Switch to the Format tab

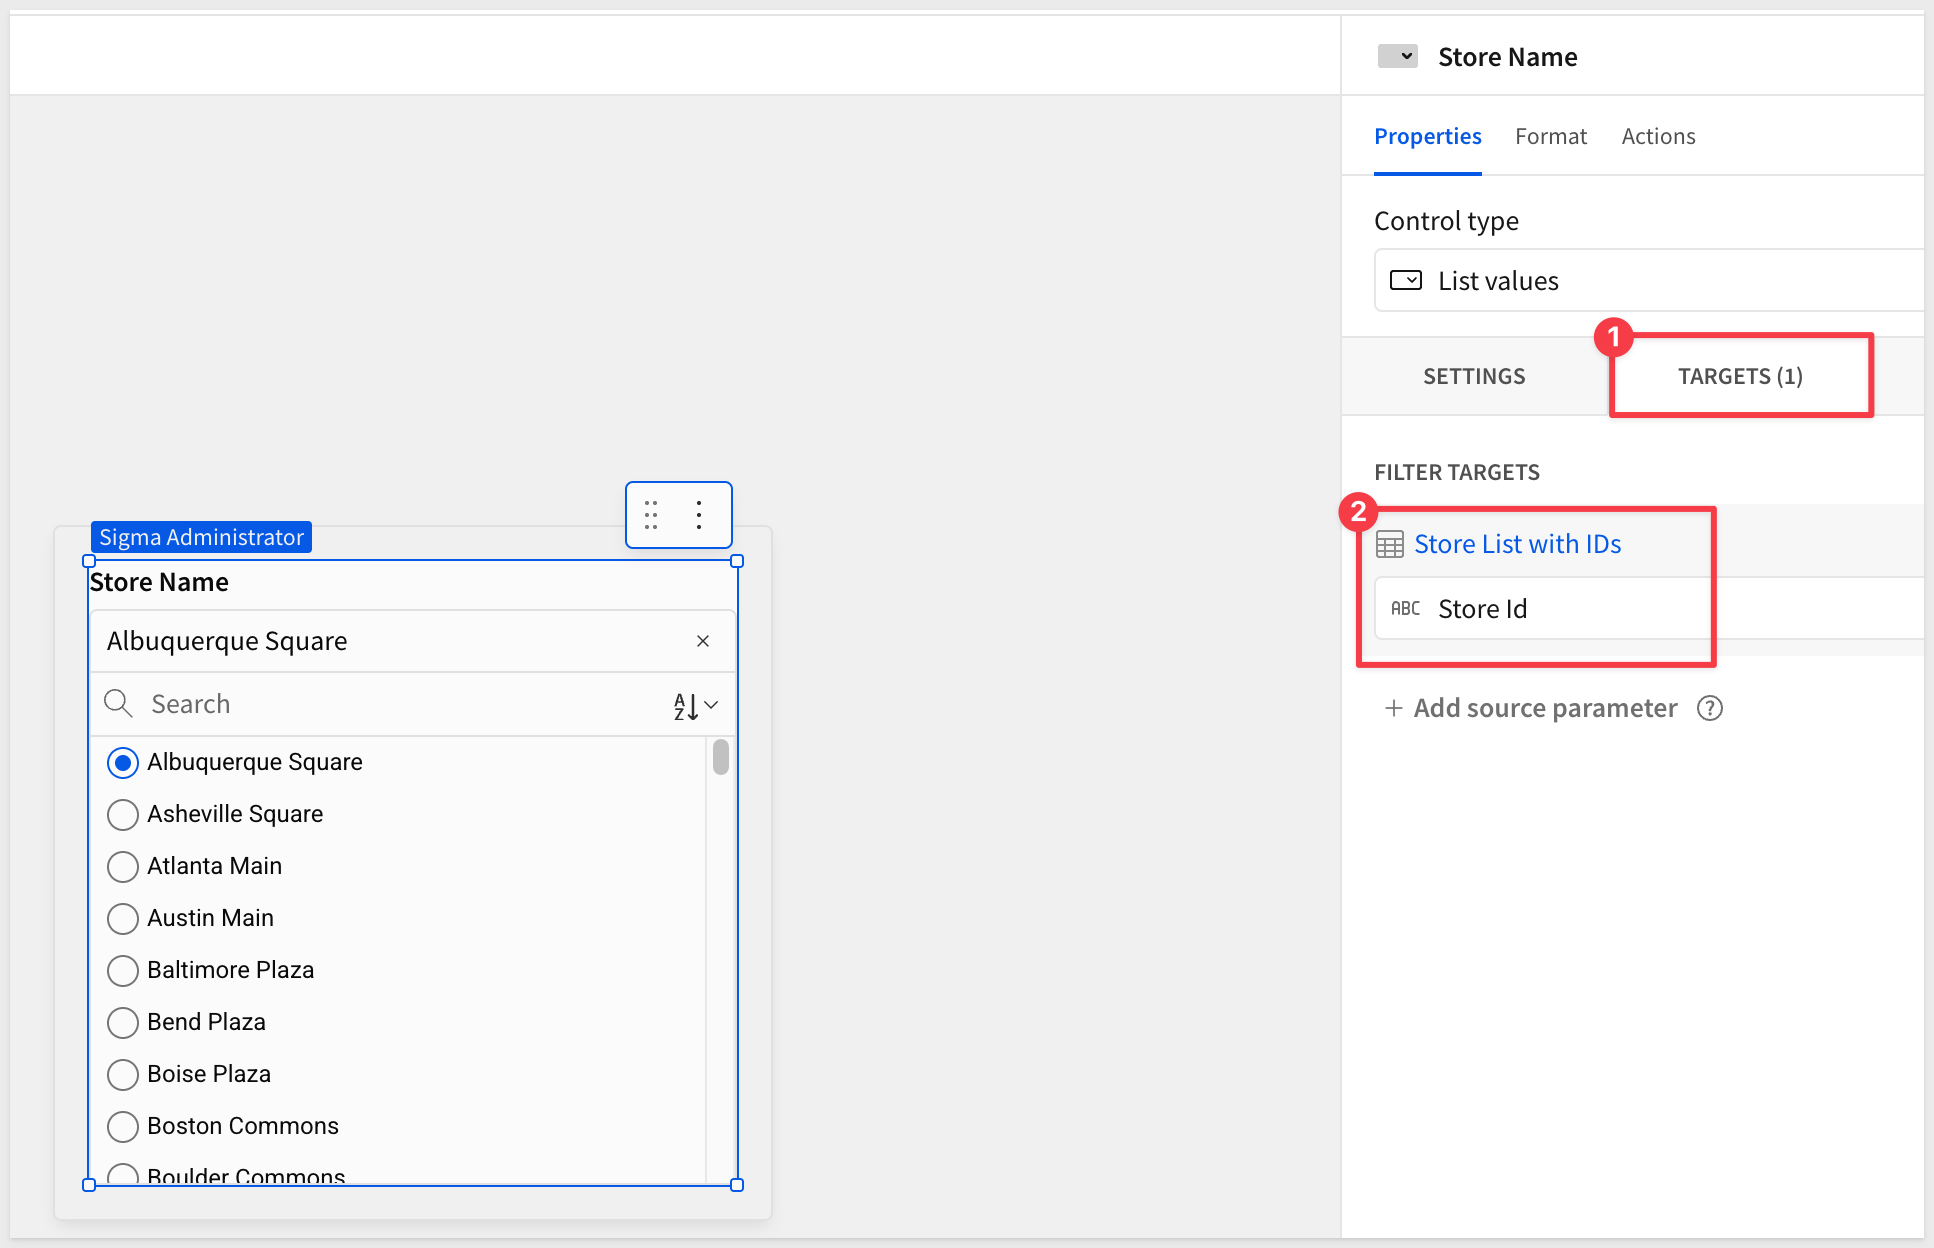click(1550, 136)
